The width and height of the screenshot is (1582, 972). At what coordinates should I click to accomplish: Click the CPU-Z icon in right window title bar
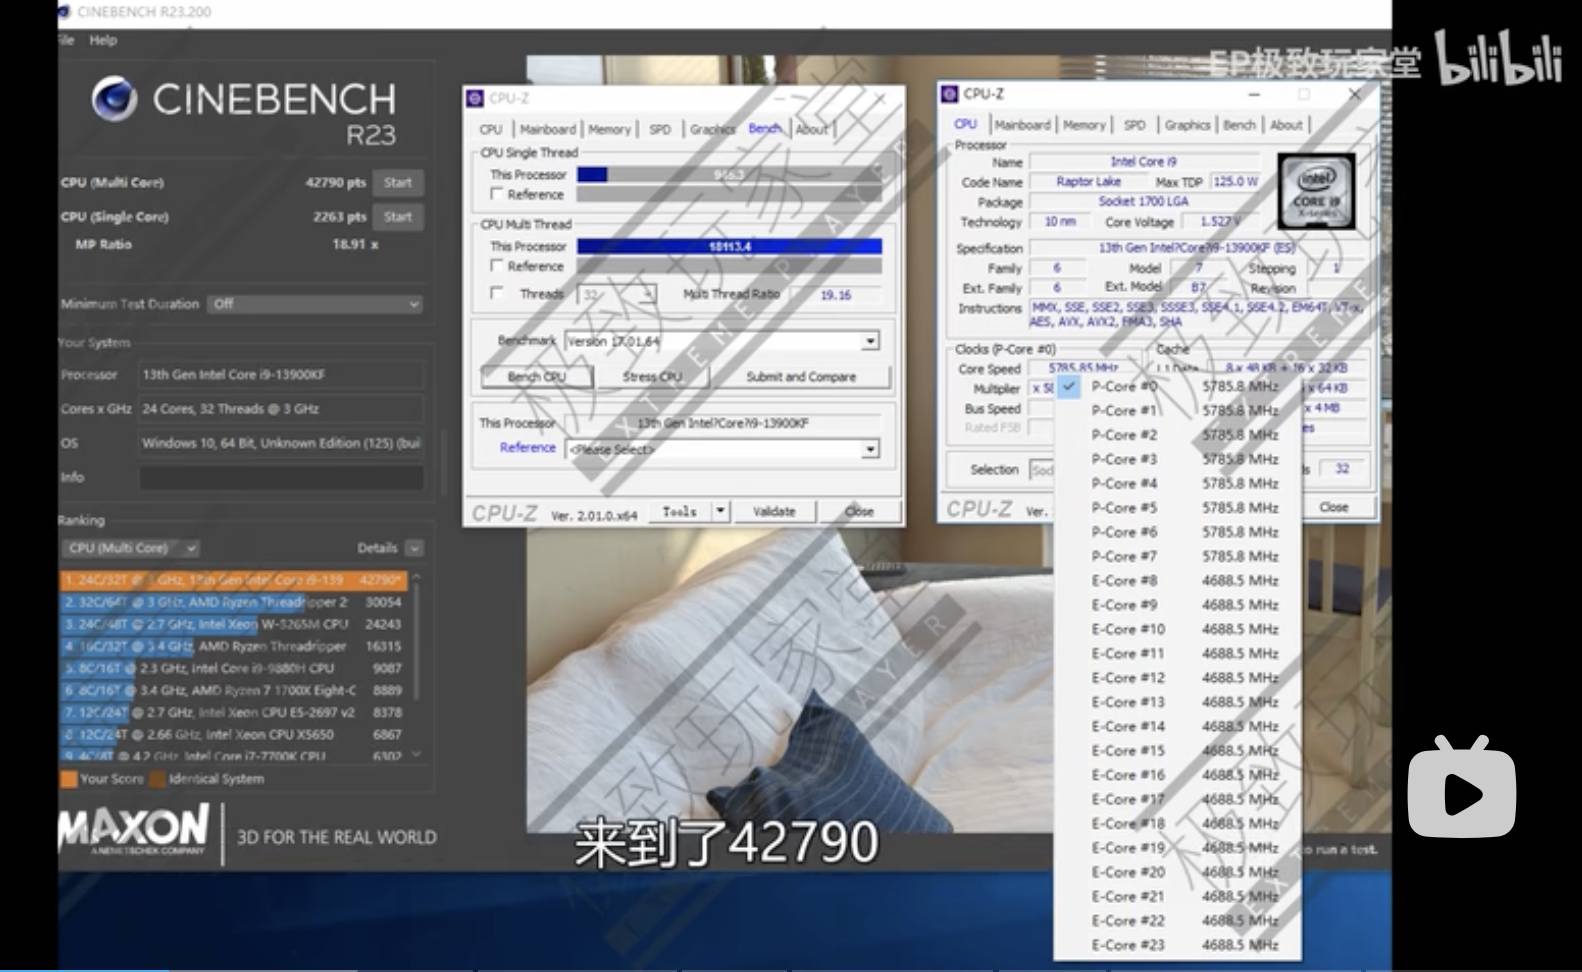950,94
